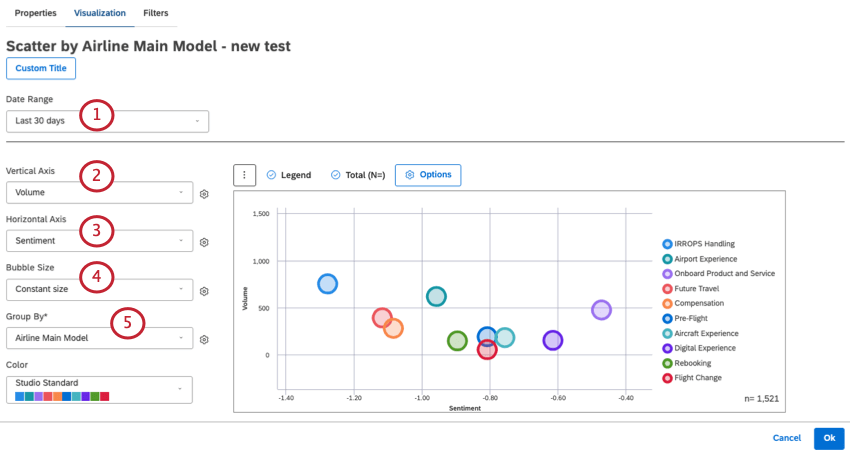Image resolution: width=850 pixels, height=452 pixels.
Task: Click the Flight Change legend marker
Action: coord(667,378)
